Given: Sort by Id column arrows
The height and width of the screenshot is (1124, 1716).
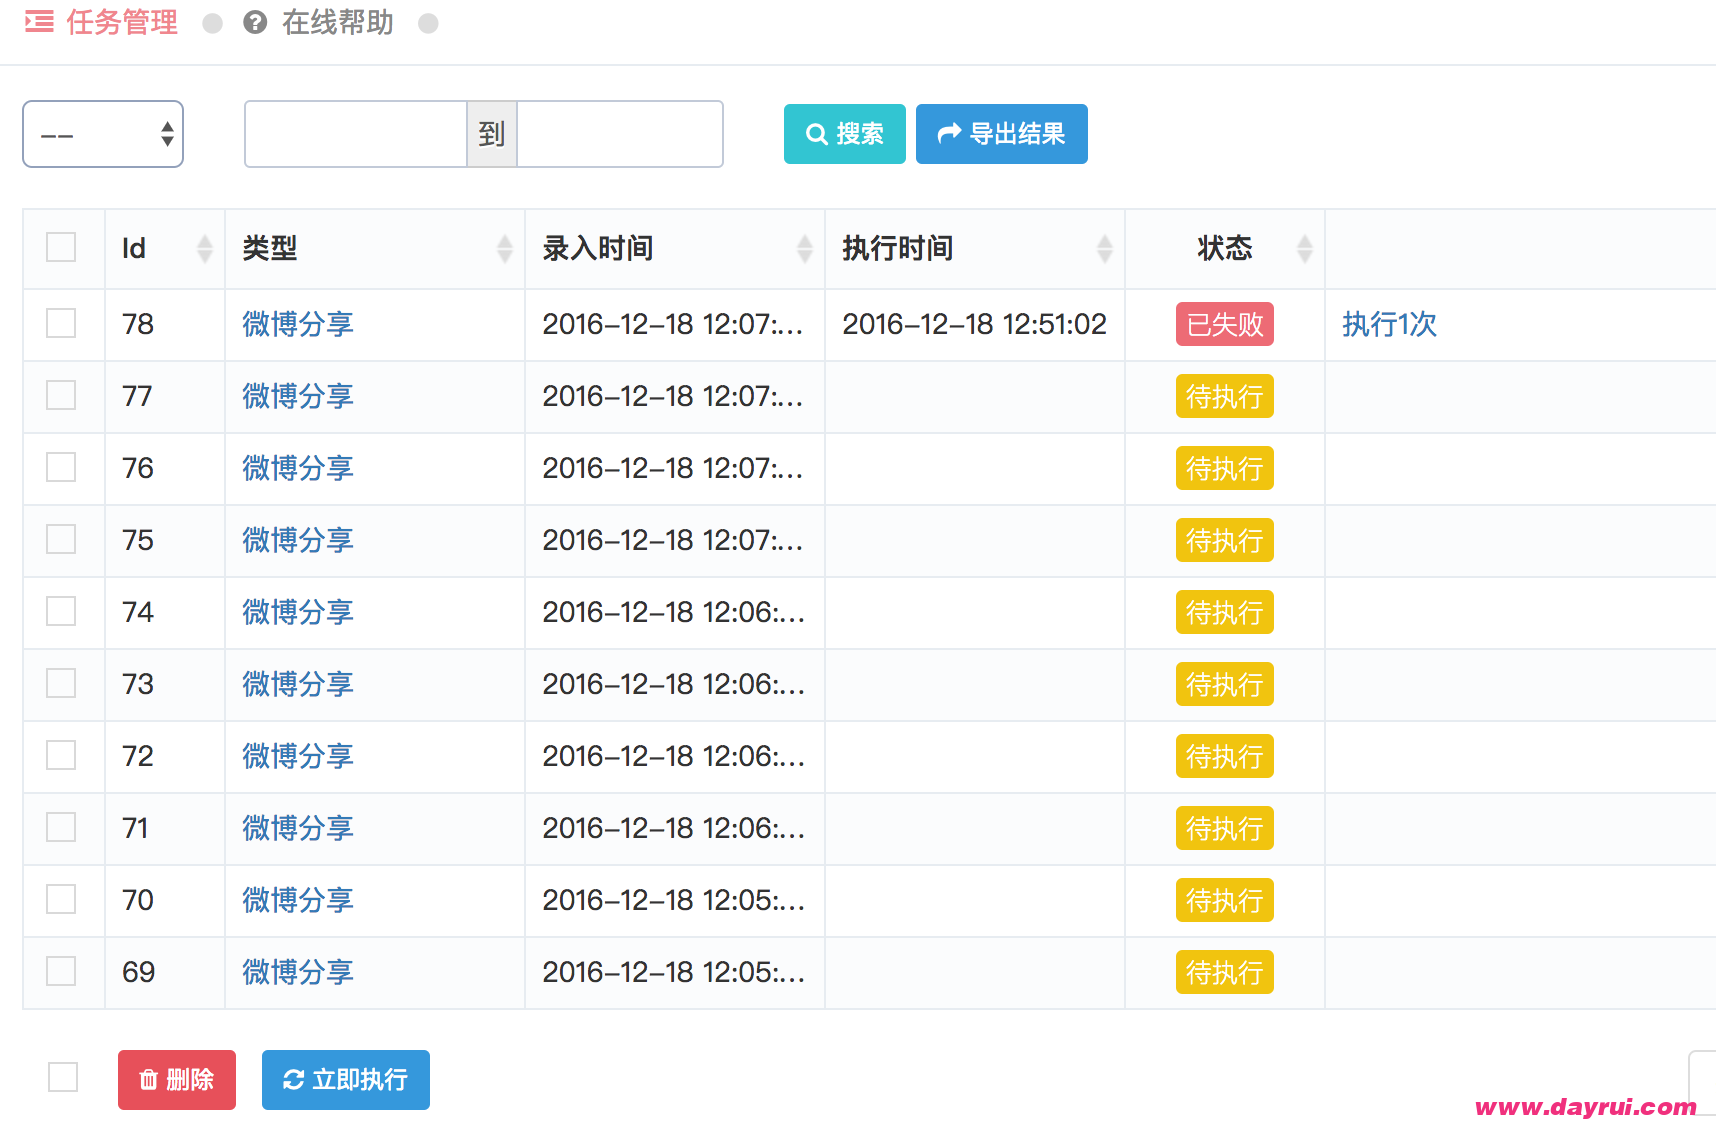Looking at the screenshot, I should coord(205,248).
